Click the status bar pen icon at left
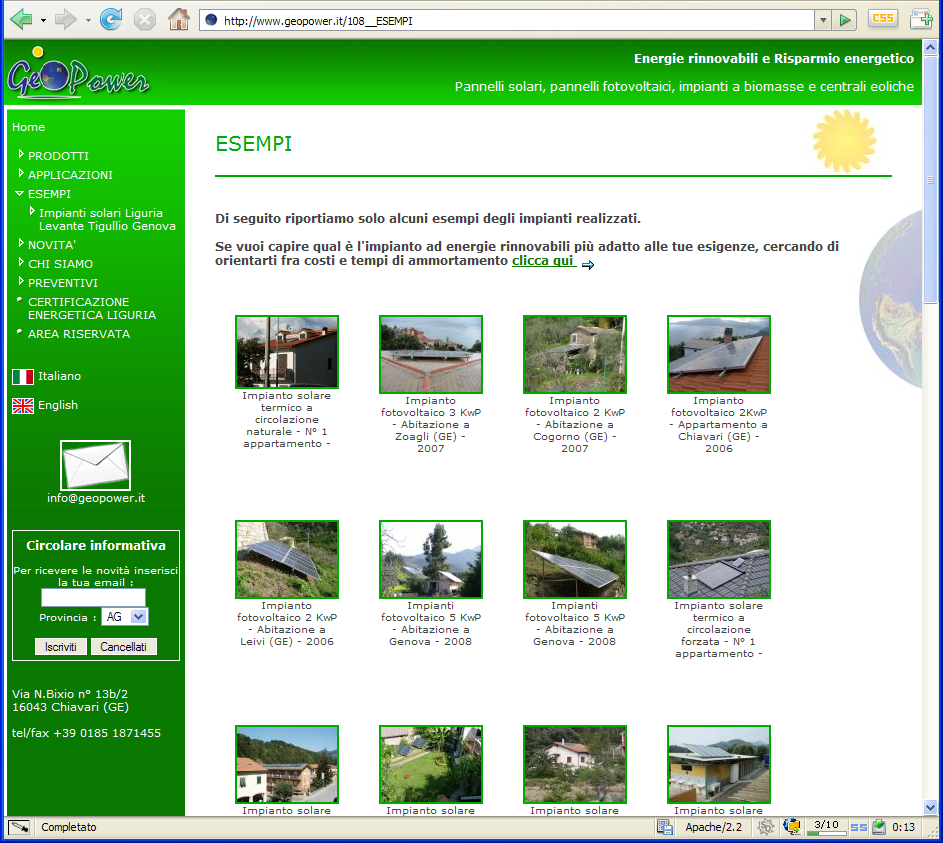Screen dimensions: 943x843 pyautogui.click(x=19, y=827)
